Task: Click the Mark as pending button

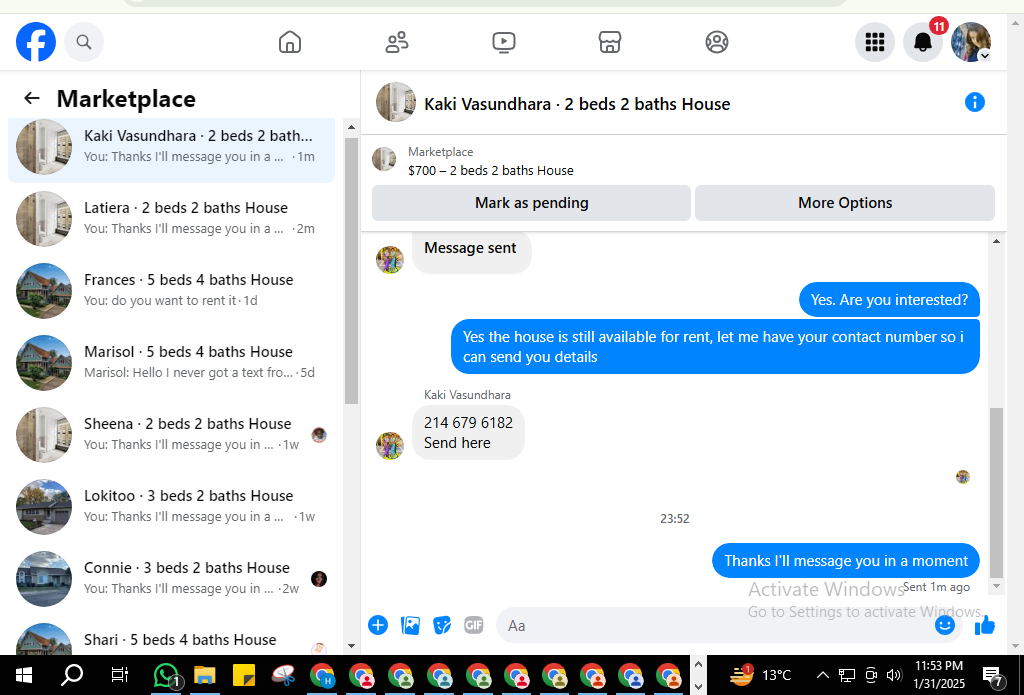Action: tap(531, 203)
